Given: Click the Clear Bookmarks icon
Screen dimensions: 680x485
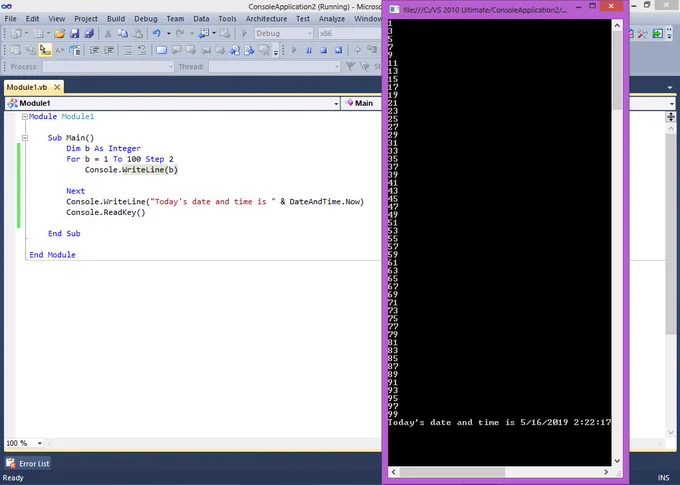Looking at the screenshot, I should coord(264,50).
